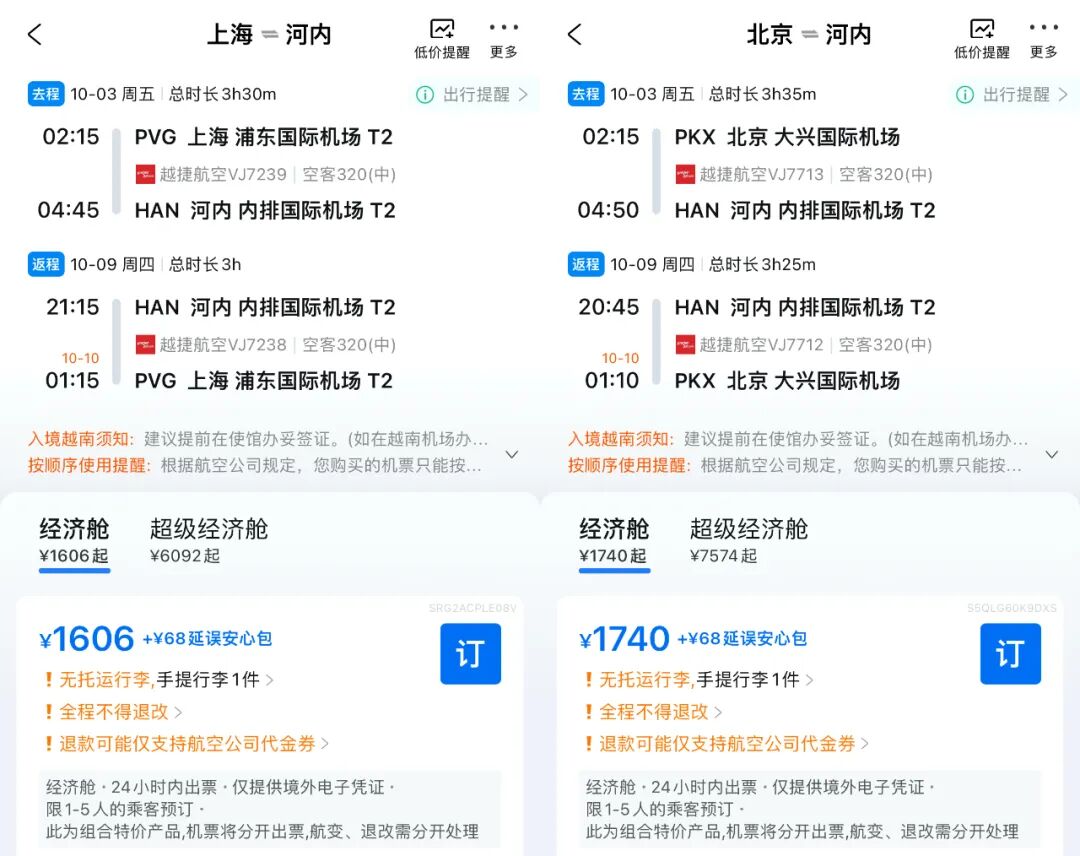Expand the Vietnam entry notices chevron on the left

click(x=512, y=454)
